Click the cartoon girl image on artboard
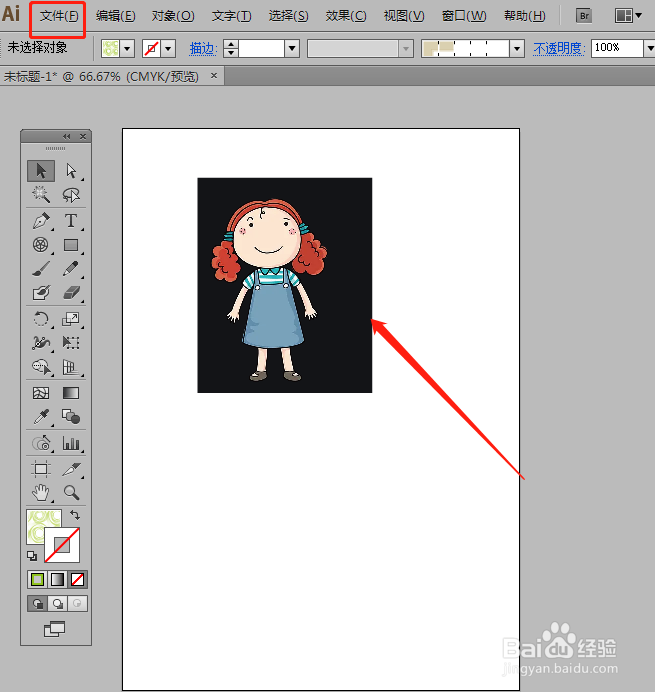Viewport: 655px width, 692px height. (285, 285)
